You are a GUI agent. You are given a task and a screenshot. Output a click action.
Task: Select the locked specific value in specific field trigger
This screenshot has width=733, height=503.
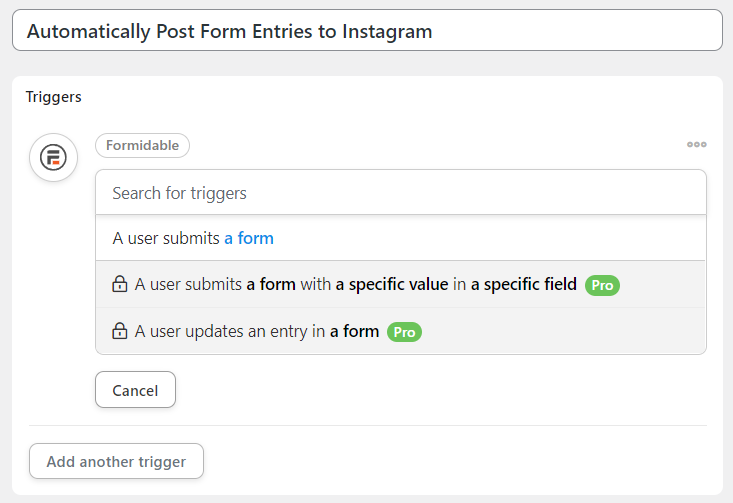tap(401, 284)
